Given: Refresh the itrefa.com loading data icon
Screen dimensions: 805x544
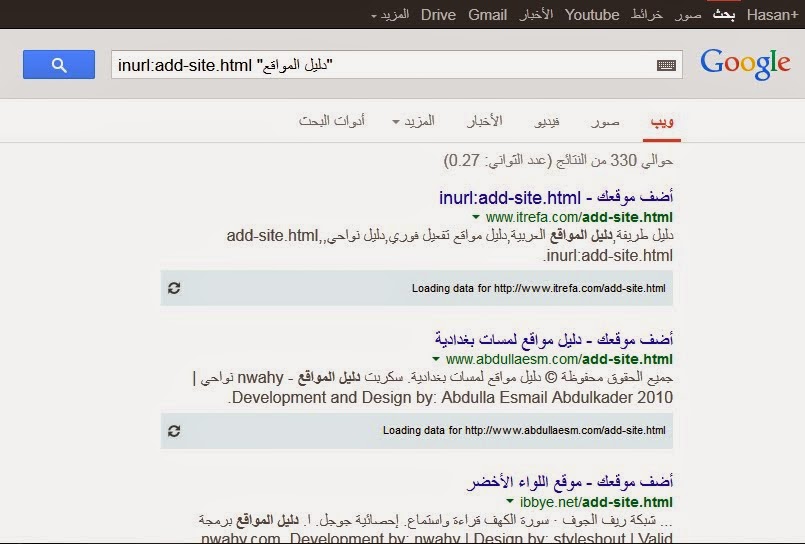Looking at the screenshot, I should 174,288.
